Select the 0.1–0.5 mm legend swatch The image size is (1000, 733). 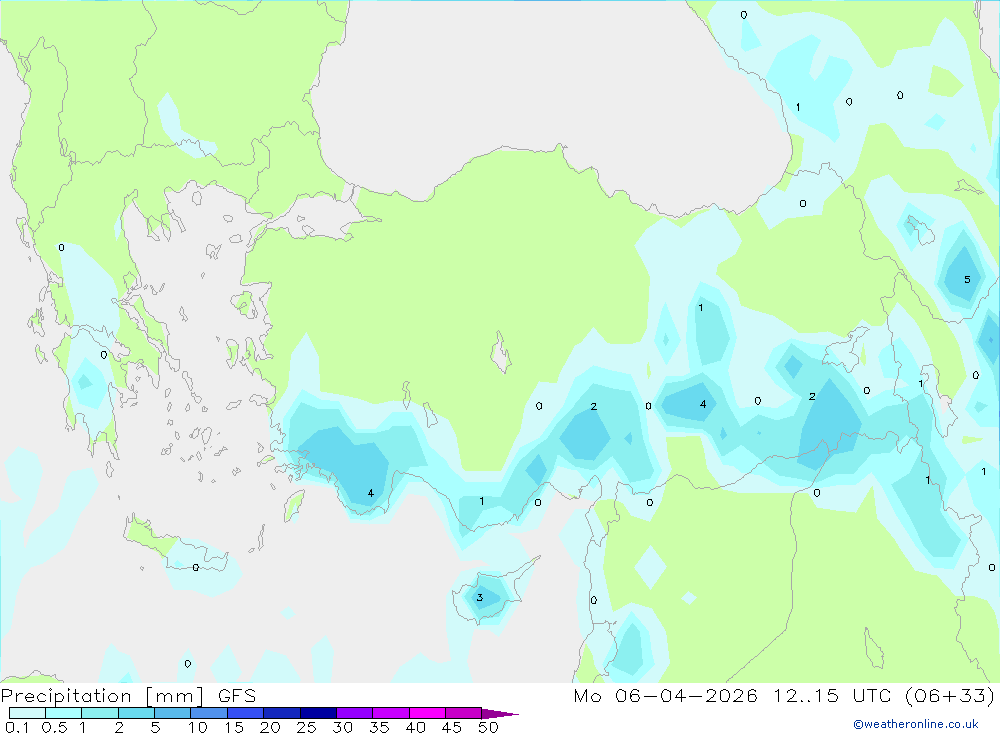pos(27,713)
